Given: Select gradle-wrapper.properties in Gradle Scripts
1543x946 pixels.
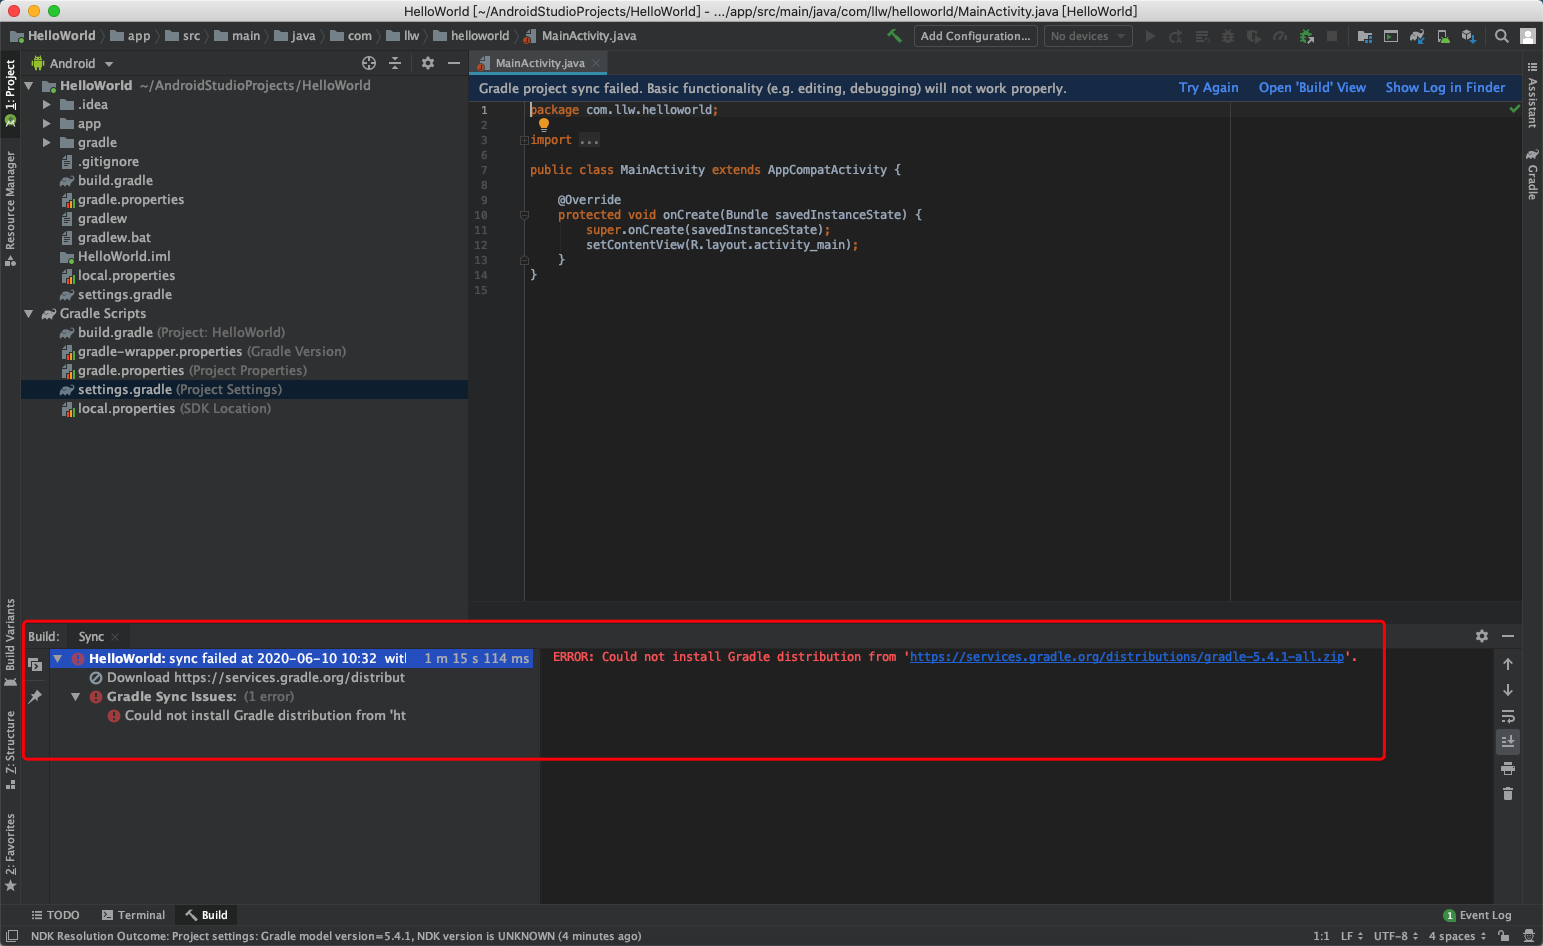Looking at the screenshot, I should tap(244, 352).
